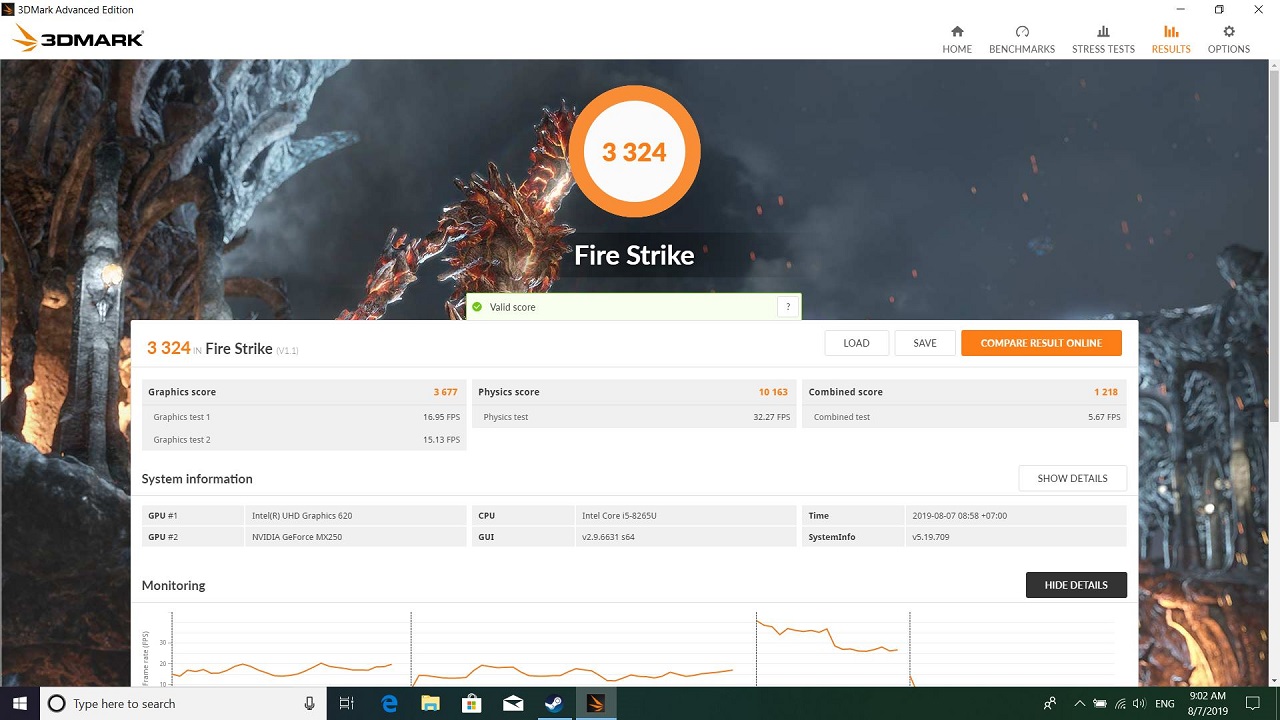Switch to the Results tab
Viewport: 1280px width, 720px height.
tap(1171, 39)
